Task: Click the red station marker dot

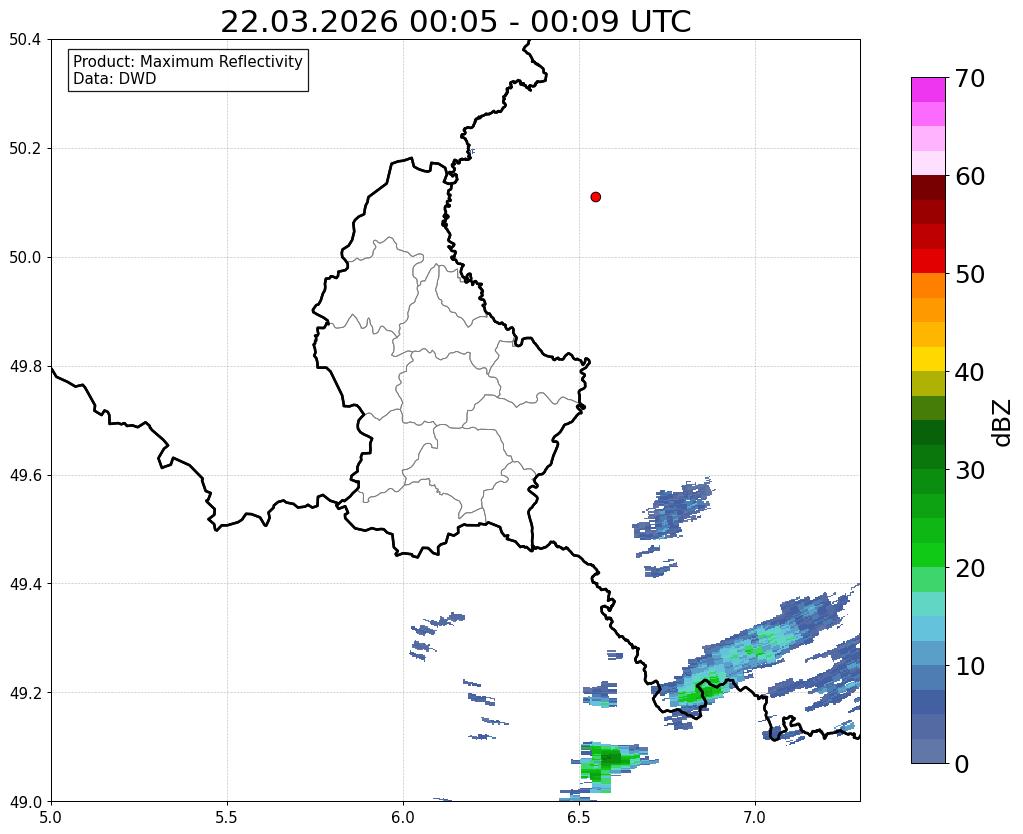Action: [596, 197]
